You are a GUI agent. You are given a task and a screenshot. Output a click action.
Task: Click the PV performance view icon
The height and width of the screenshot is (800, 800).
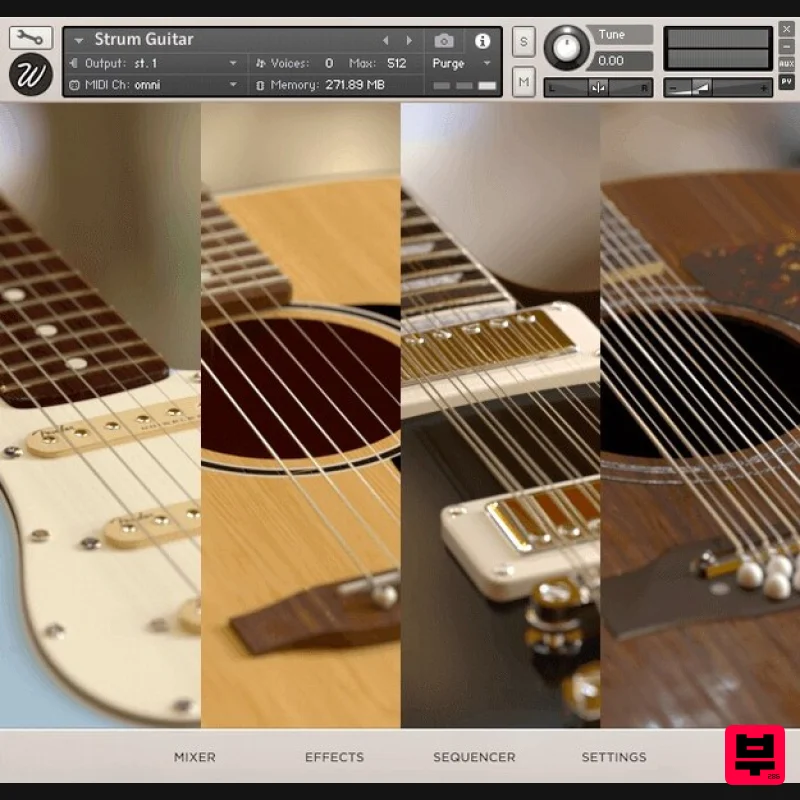786,80
